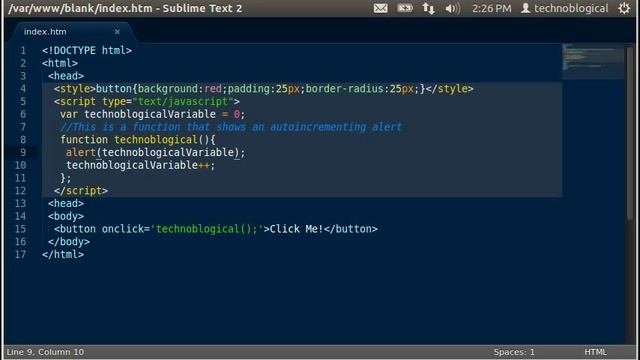This screenshot has width=640, height=360.
Task: Click the minimap code preview
Action: pos(593,61)
